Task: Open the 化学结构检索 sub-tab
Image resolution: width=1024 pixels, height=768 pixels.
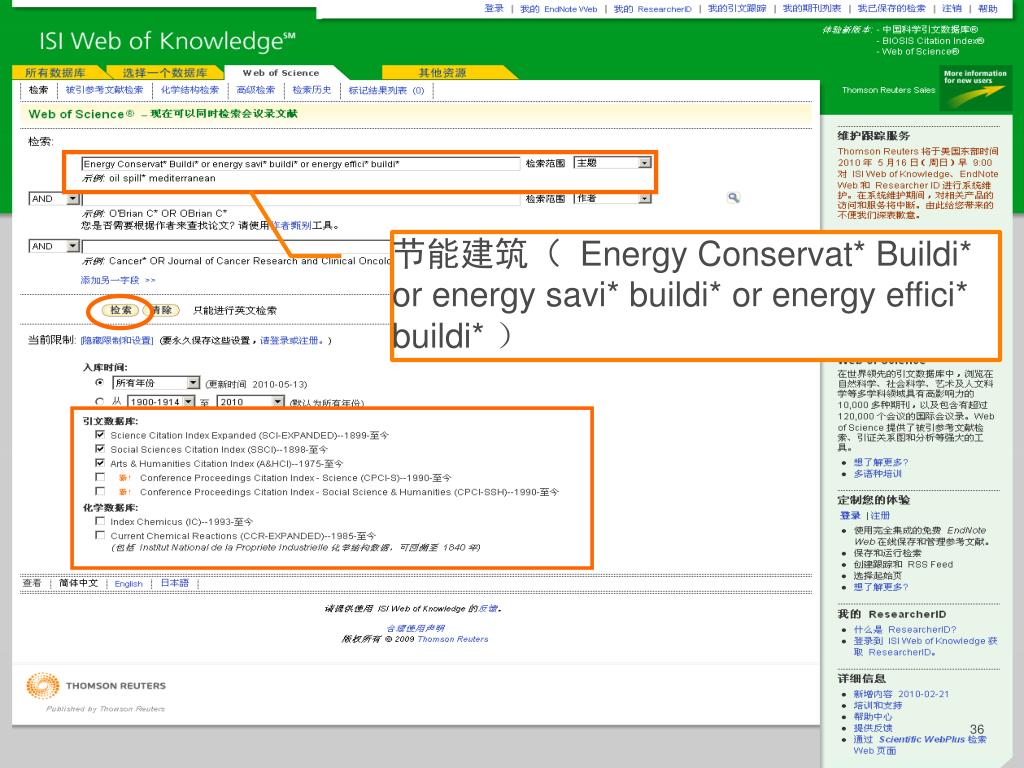Action: (x=190, y=90)
